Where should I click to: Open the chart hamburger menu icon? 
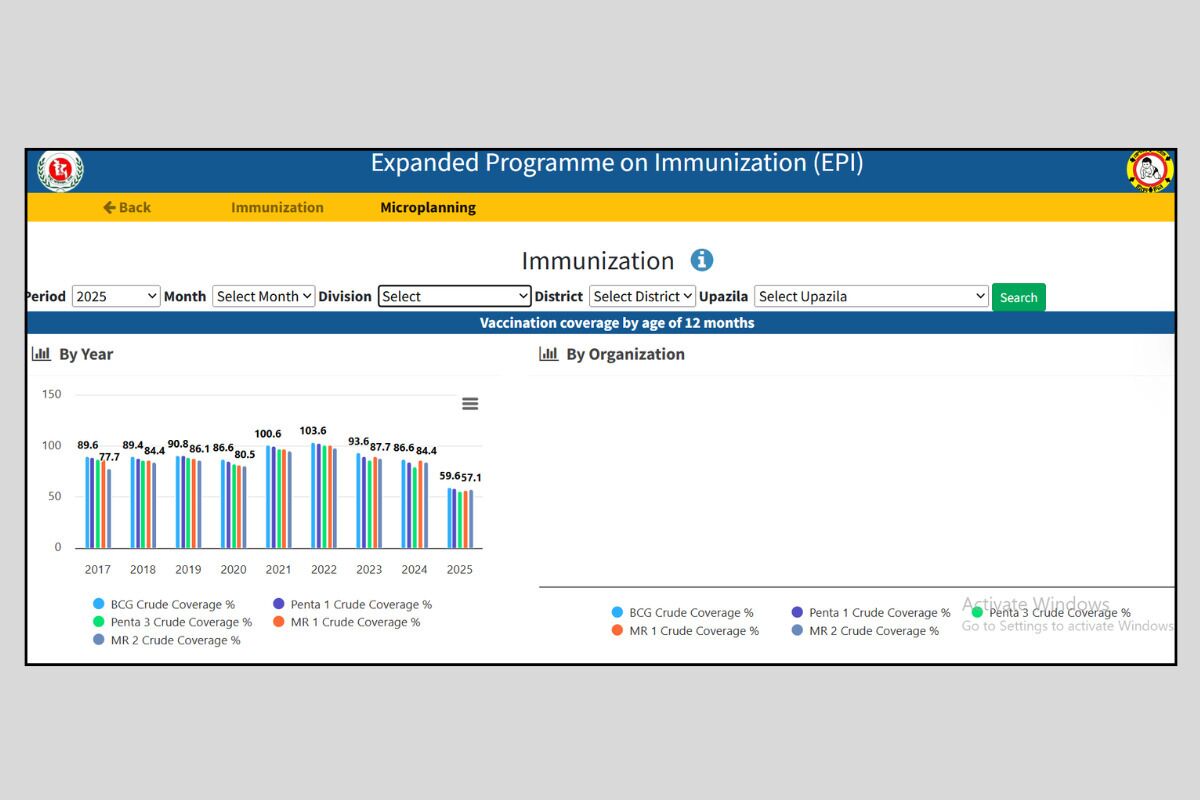click(x=470, y=404)
